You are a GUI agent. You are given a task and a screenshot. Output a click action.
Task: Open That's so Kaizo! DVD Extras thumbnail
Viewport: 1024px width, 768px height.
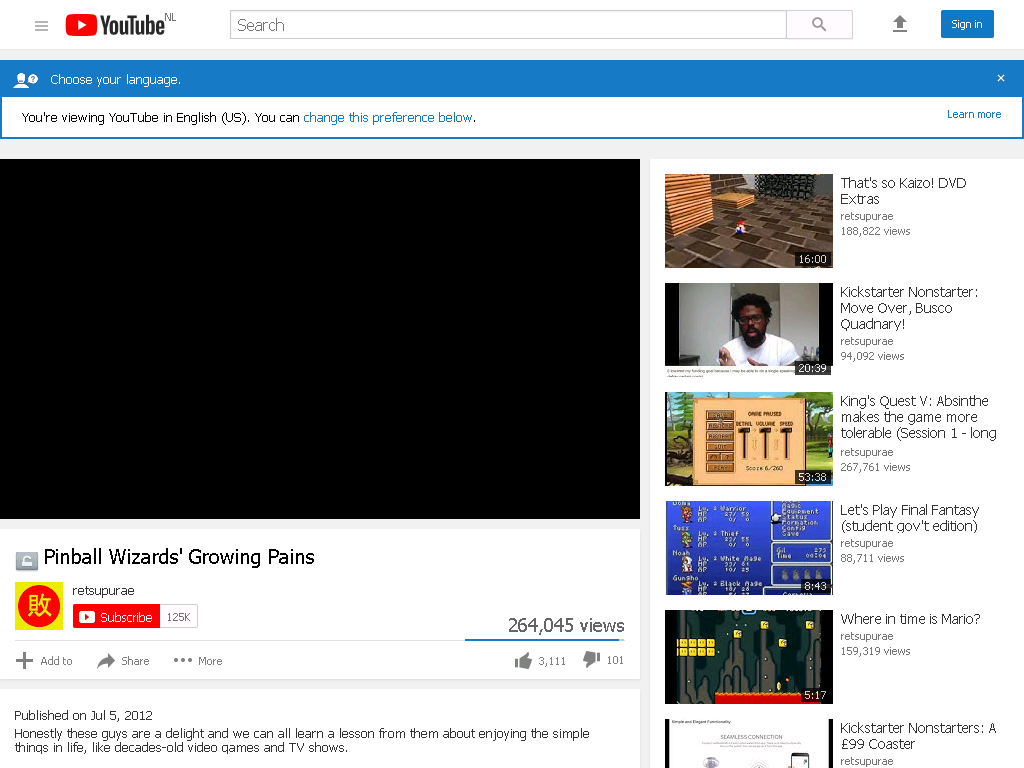click(x=748, y=221)
